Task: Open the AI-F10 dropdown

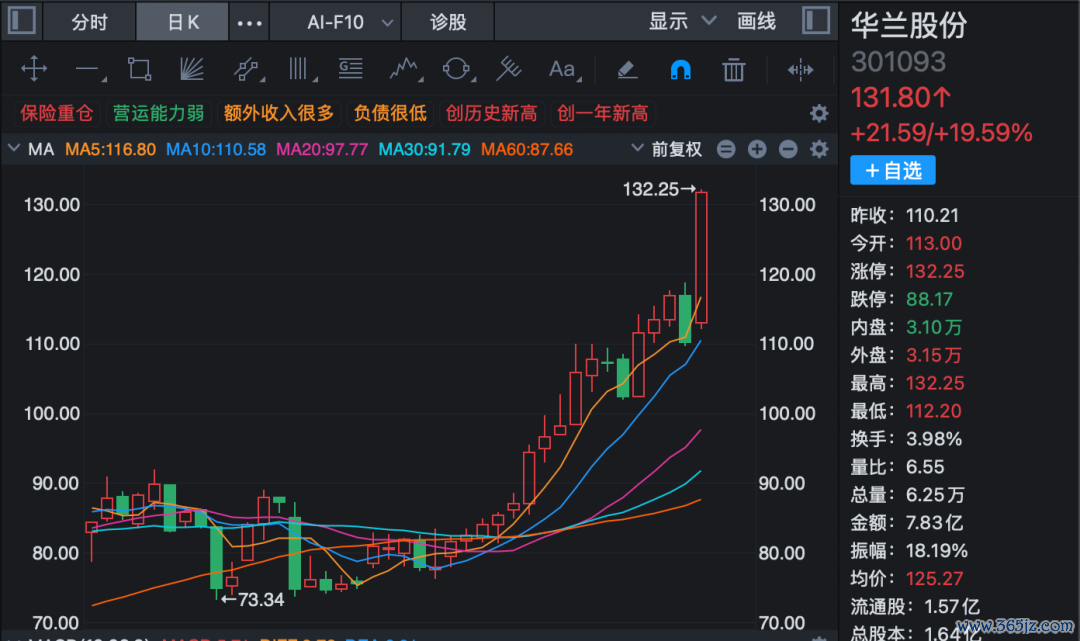Action: click(335, 21)
